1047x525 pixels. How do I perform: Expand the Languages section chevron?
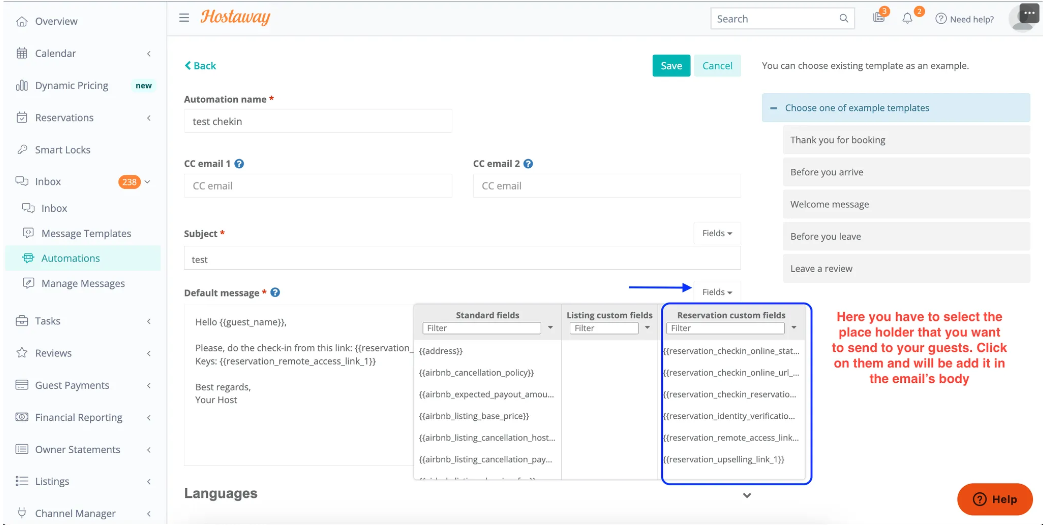pyautogui.click(x=746, y=495)
